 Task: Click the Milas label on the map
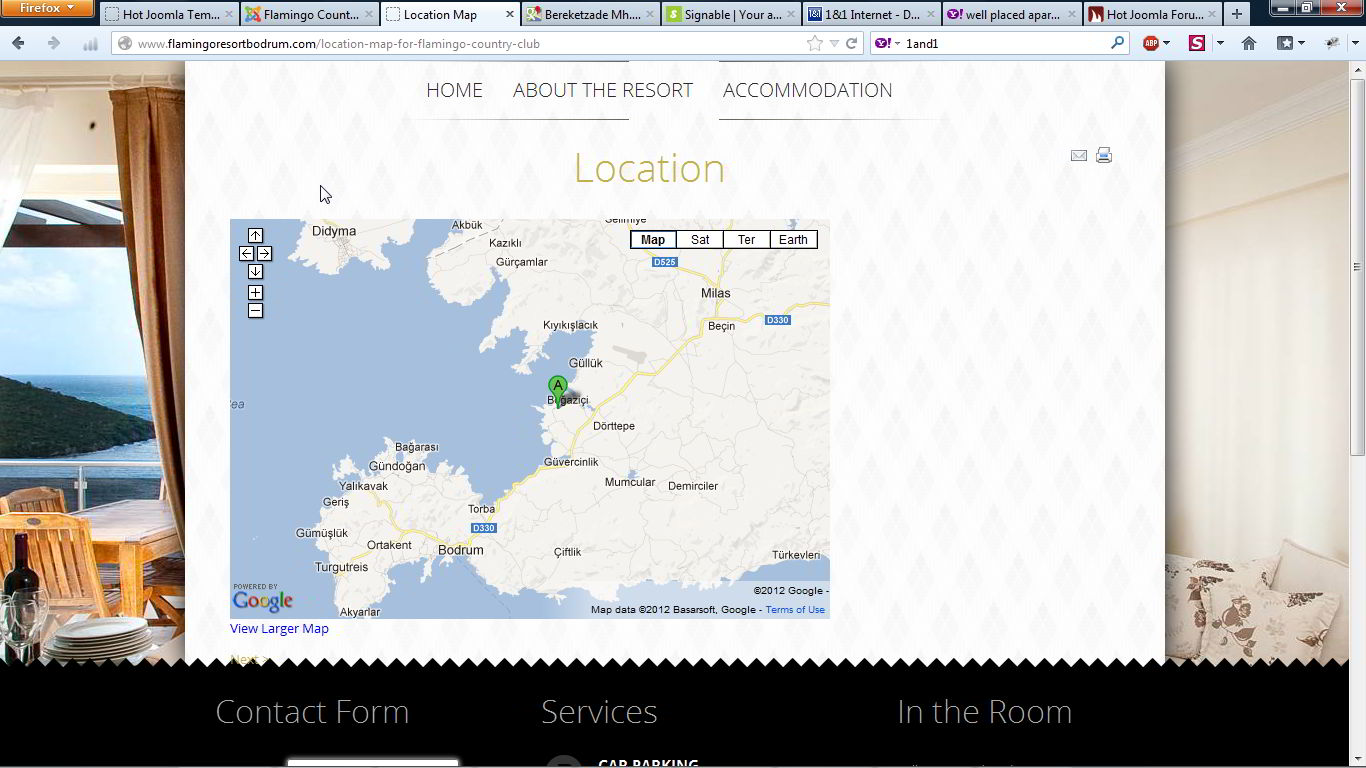click(716, 293)
